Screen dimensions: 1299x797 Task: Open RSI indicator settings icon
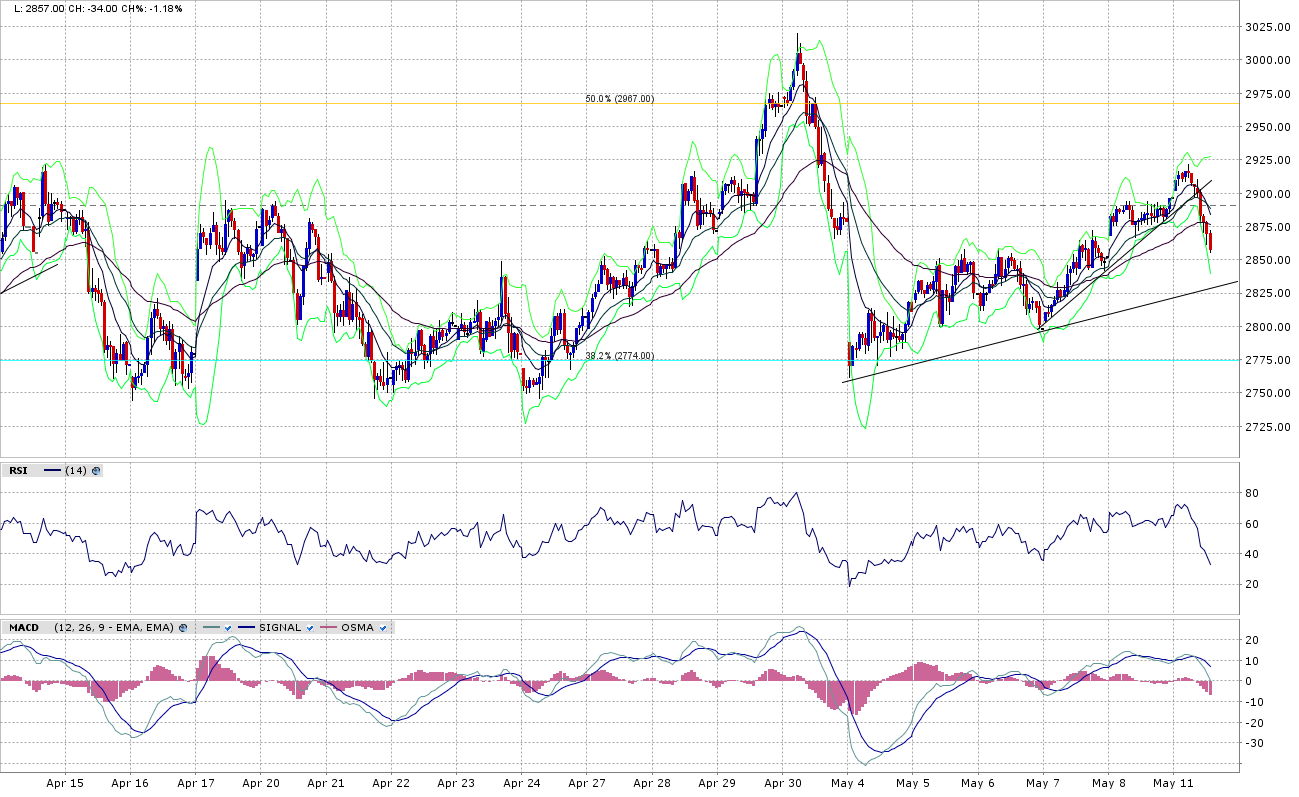coord(96,470)
